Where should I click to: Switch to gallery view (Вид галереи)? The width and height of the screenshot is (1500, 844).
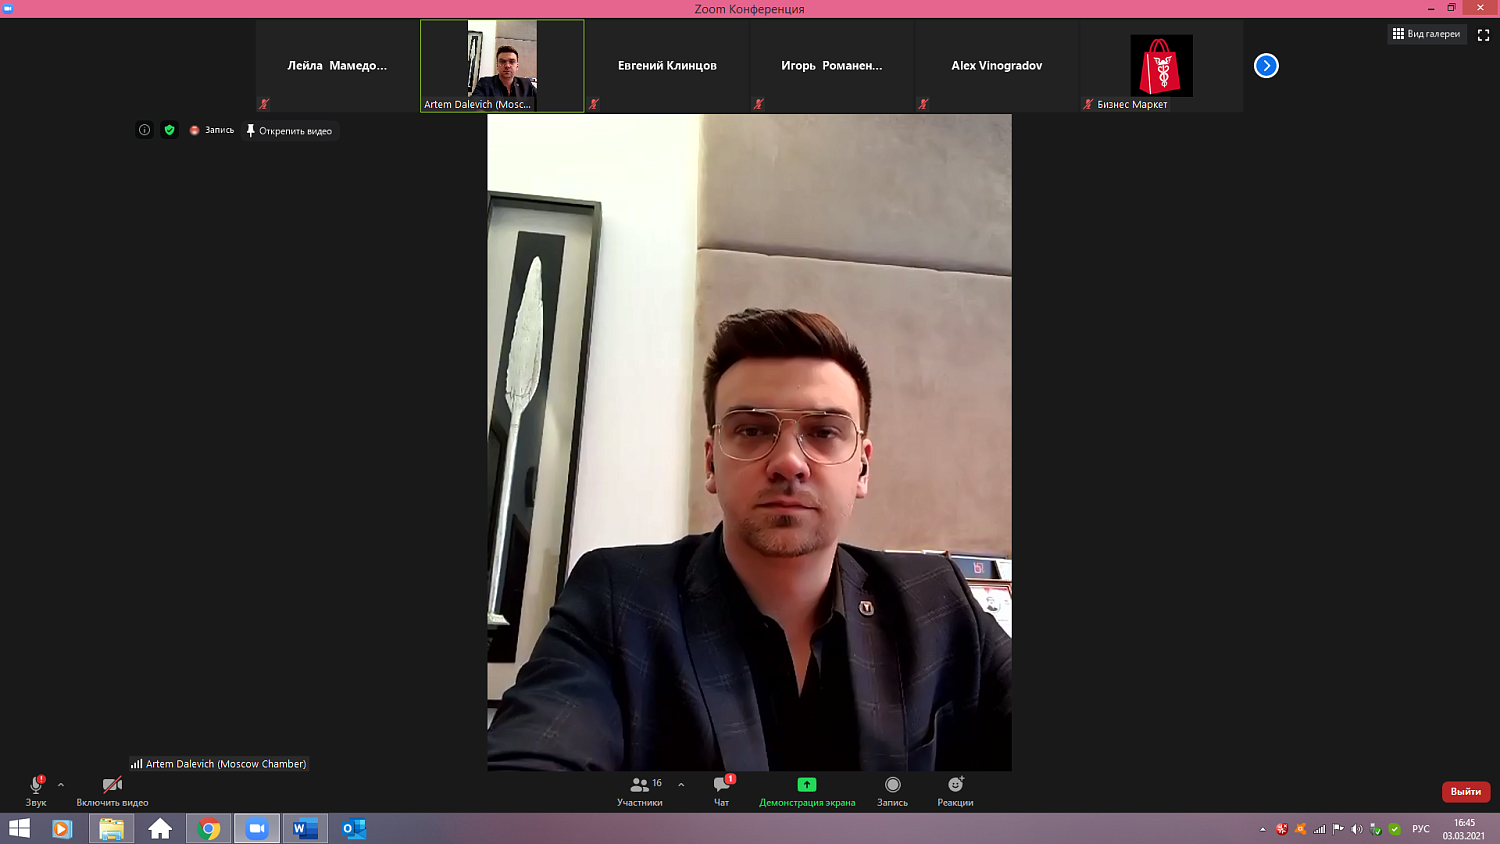coord(1426,34)
